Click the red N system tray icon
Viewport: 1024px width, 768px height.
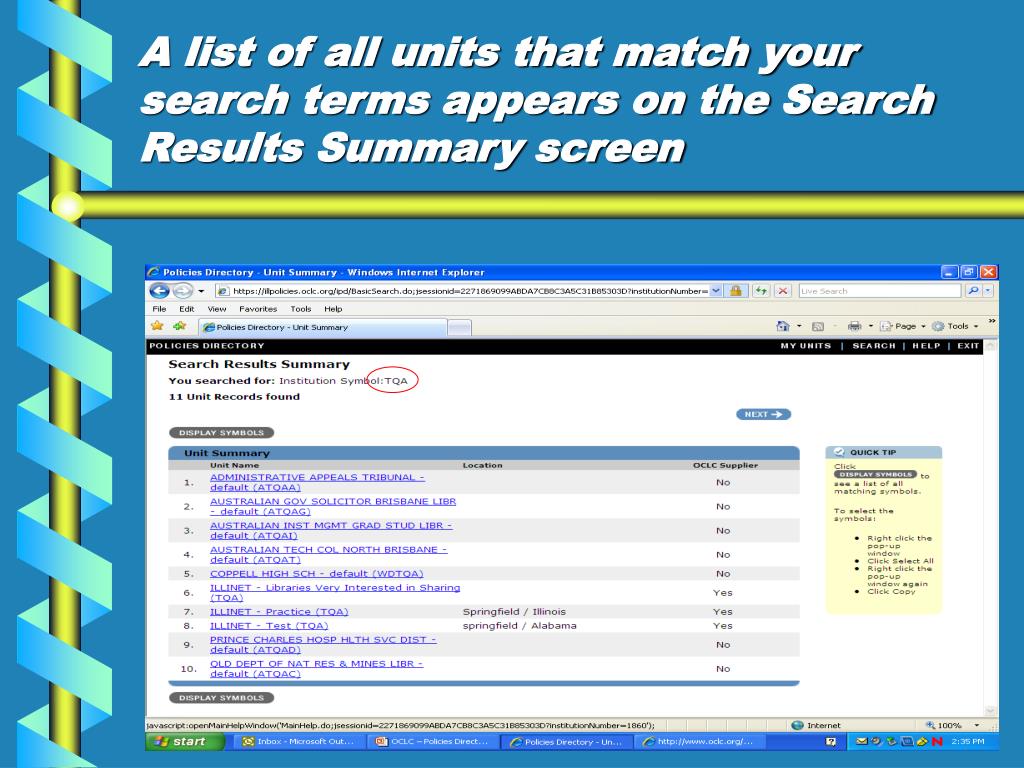937,741
